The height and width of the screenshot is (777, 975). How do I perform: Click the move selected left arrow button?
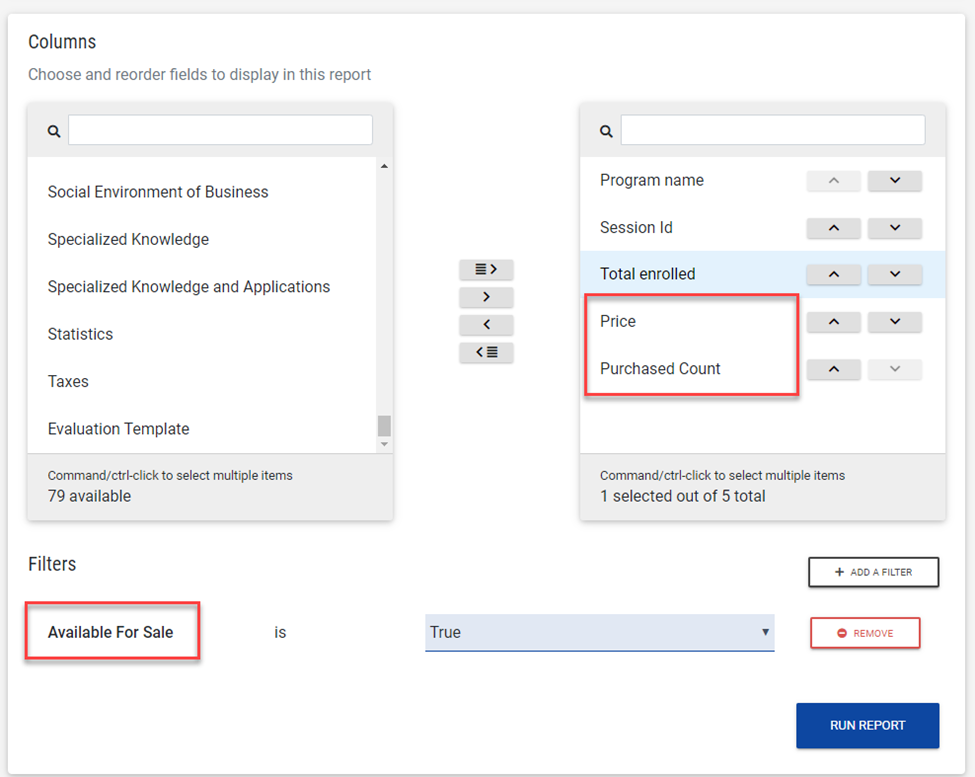coord(486,325)
